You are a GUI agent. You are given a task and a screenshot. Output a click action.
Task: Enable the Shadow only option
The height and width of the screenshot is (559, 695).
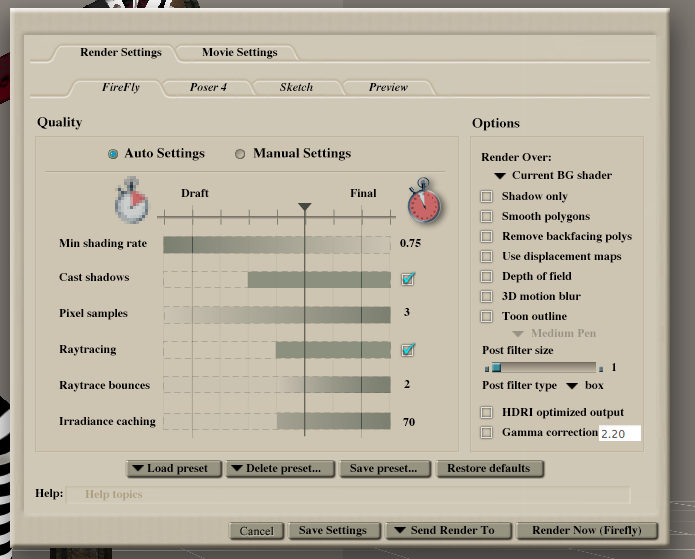(487, 196)
